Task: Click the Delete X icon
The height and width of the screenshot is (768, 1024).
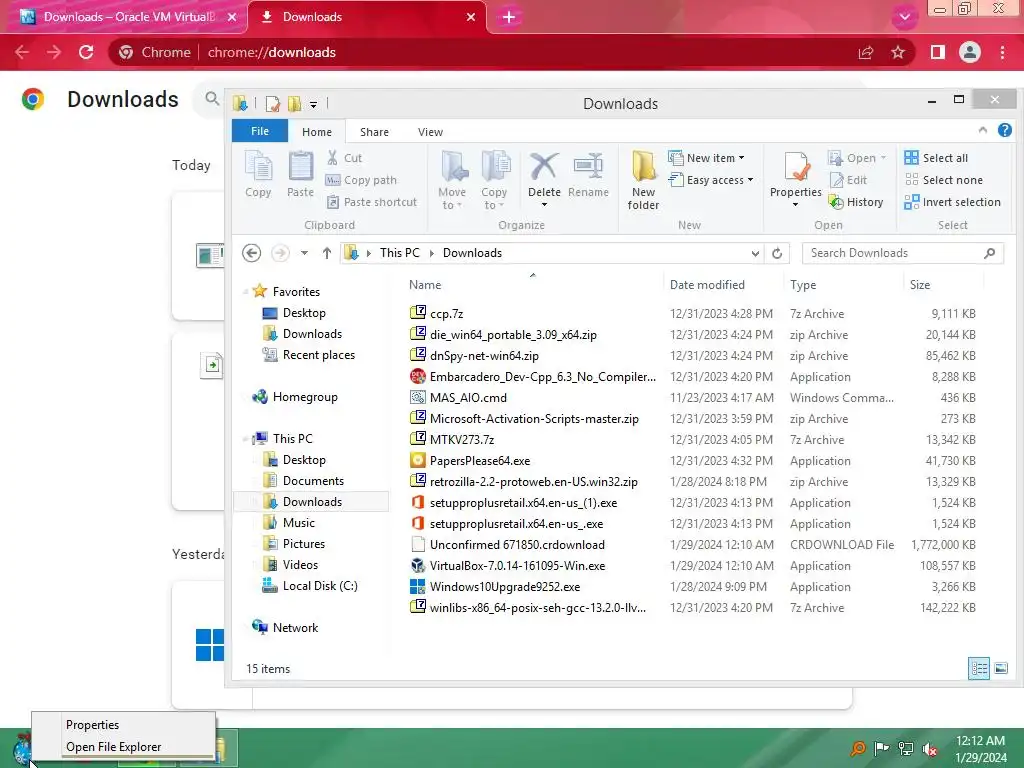Action: (x=543, y=166)
